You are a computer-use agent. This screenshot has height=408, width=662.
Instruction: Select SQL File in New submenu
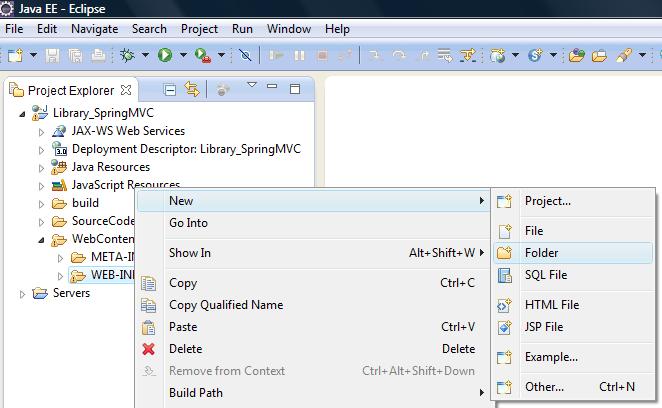point(573,275)
